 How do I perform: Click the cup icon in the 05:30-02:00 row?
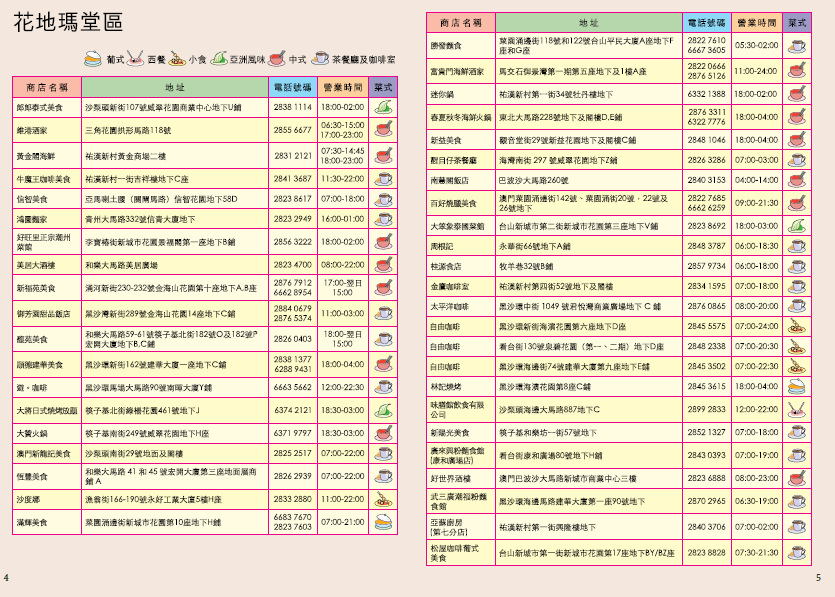tap(797, 46)
